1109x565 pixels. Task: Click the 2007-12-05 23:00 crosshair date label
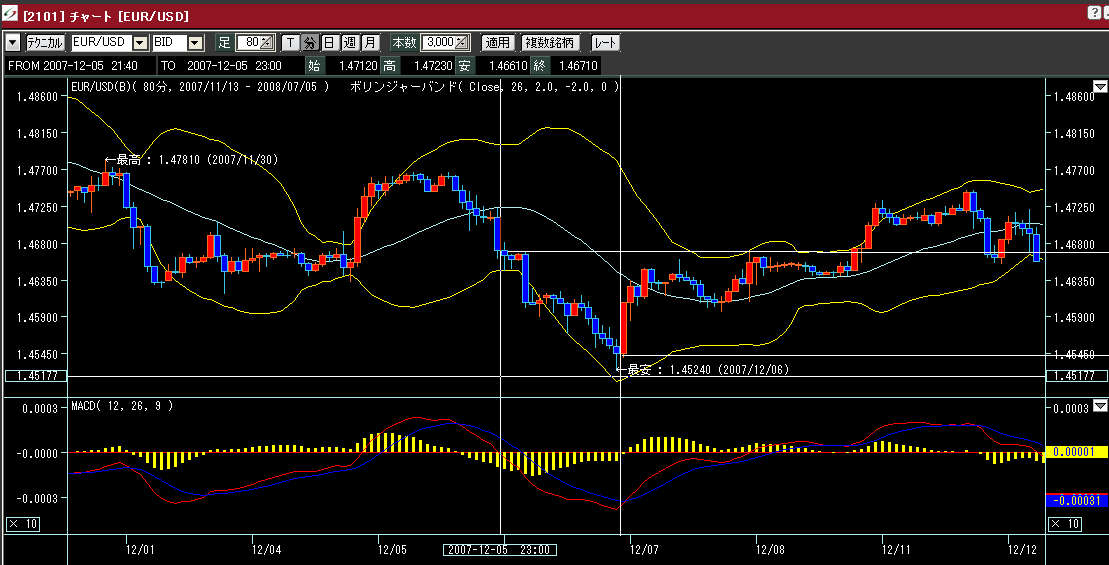499,549
